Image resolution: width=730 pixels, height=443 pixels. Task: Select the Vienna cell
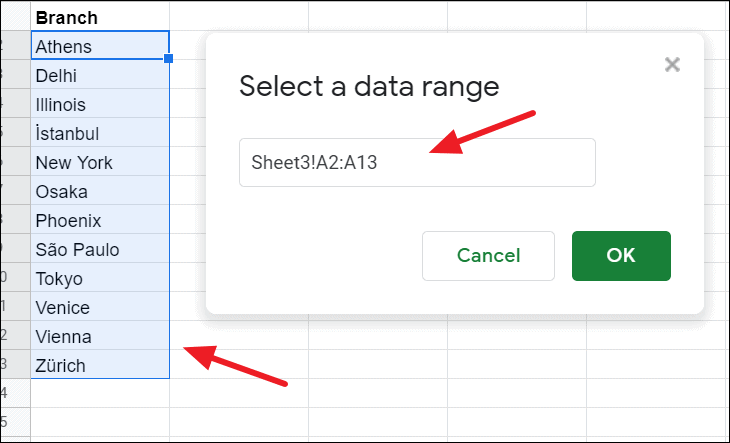[x=100, y=336]
